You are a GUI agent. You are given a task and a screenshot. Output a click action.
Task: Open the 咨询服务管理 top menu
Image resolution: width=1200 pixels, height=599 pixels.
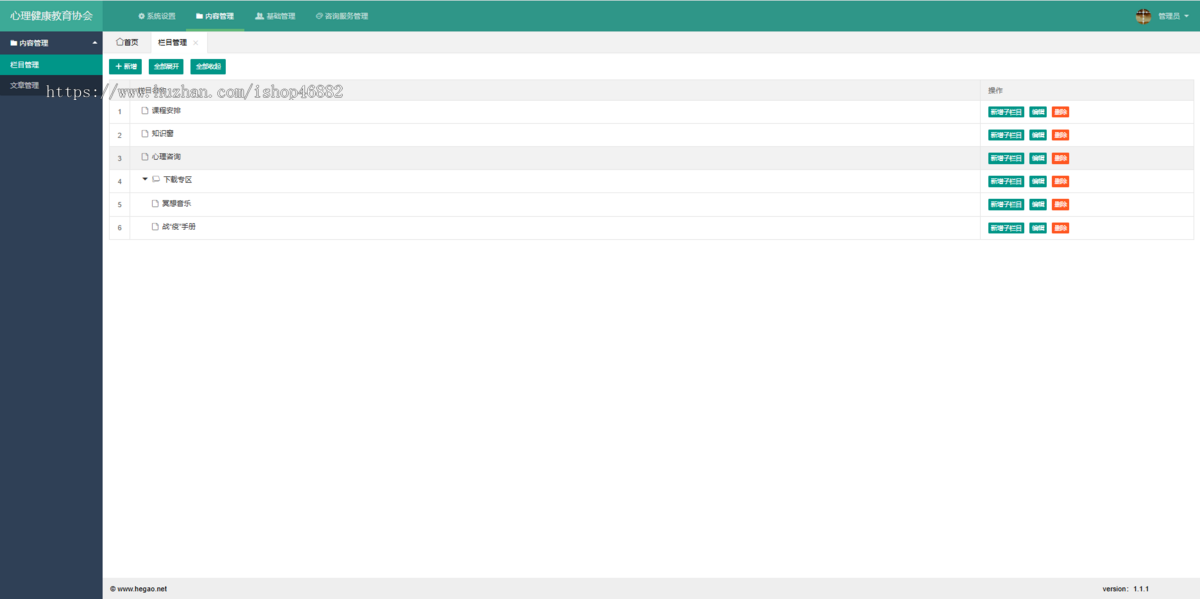coord(341,16)
